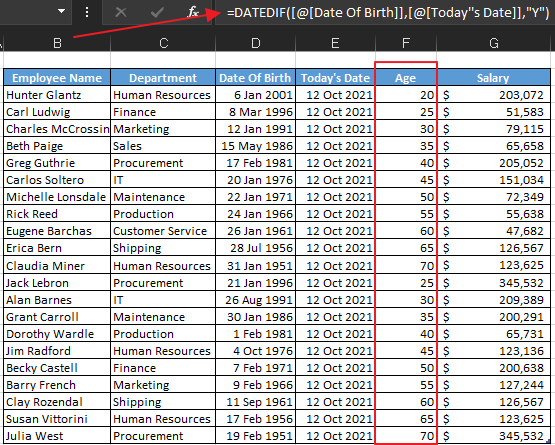Select Carl Ludwig's age cell 25
Viewport: 555px width, 445px height.
406,112
